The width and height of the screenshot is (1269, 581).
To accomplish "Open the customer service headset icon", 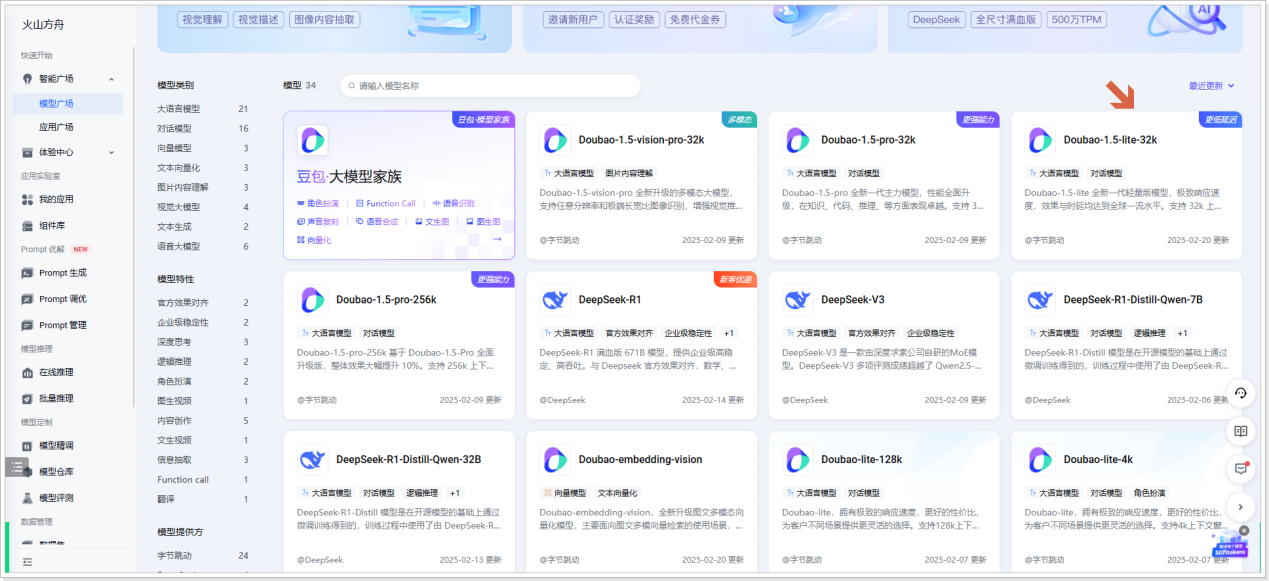I will pyautogui.click(x=1240, y=393).
